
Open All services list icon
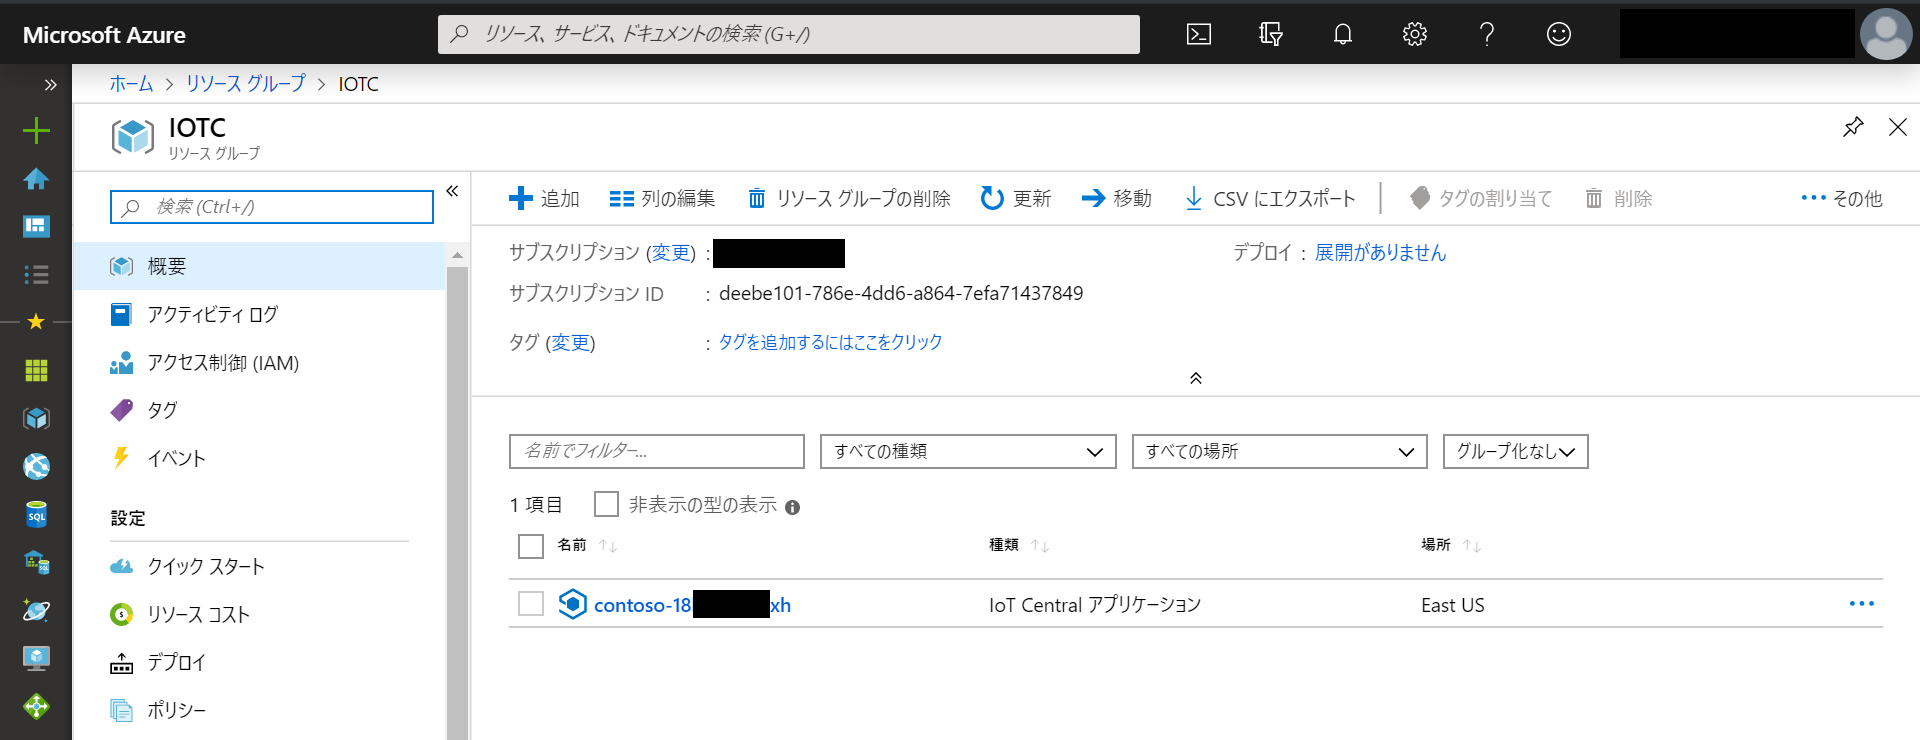[36, 274]
